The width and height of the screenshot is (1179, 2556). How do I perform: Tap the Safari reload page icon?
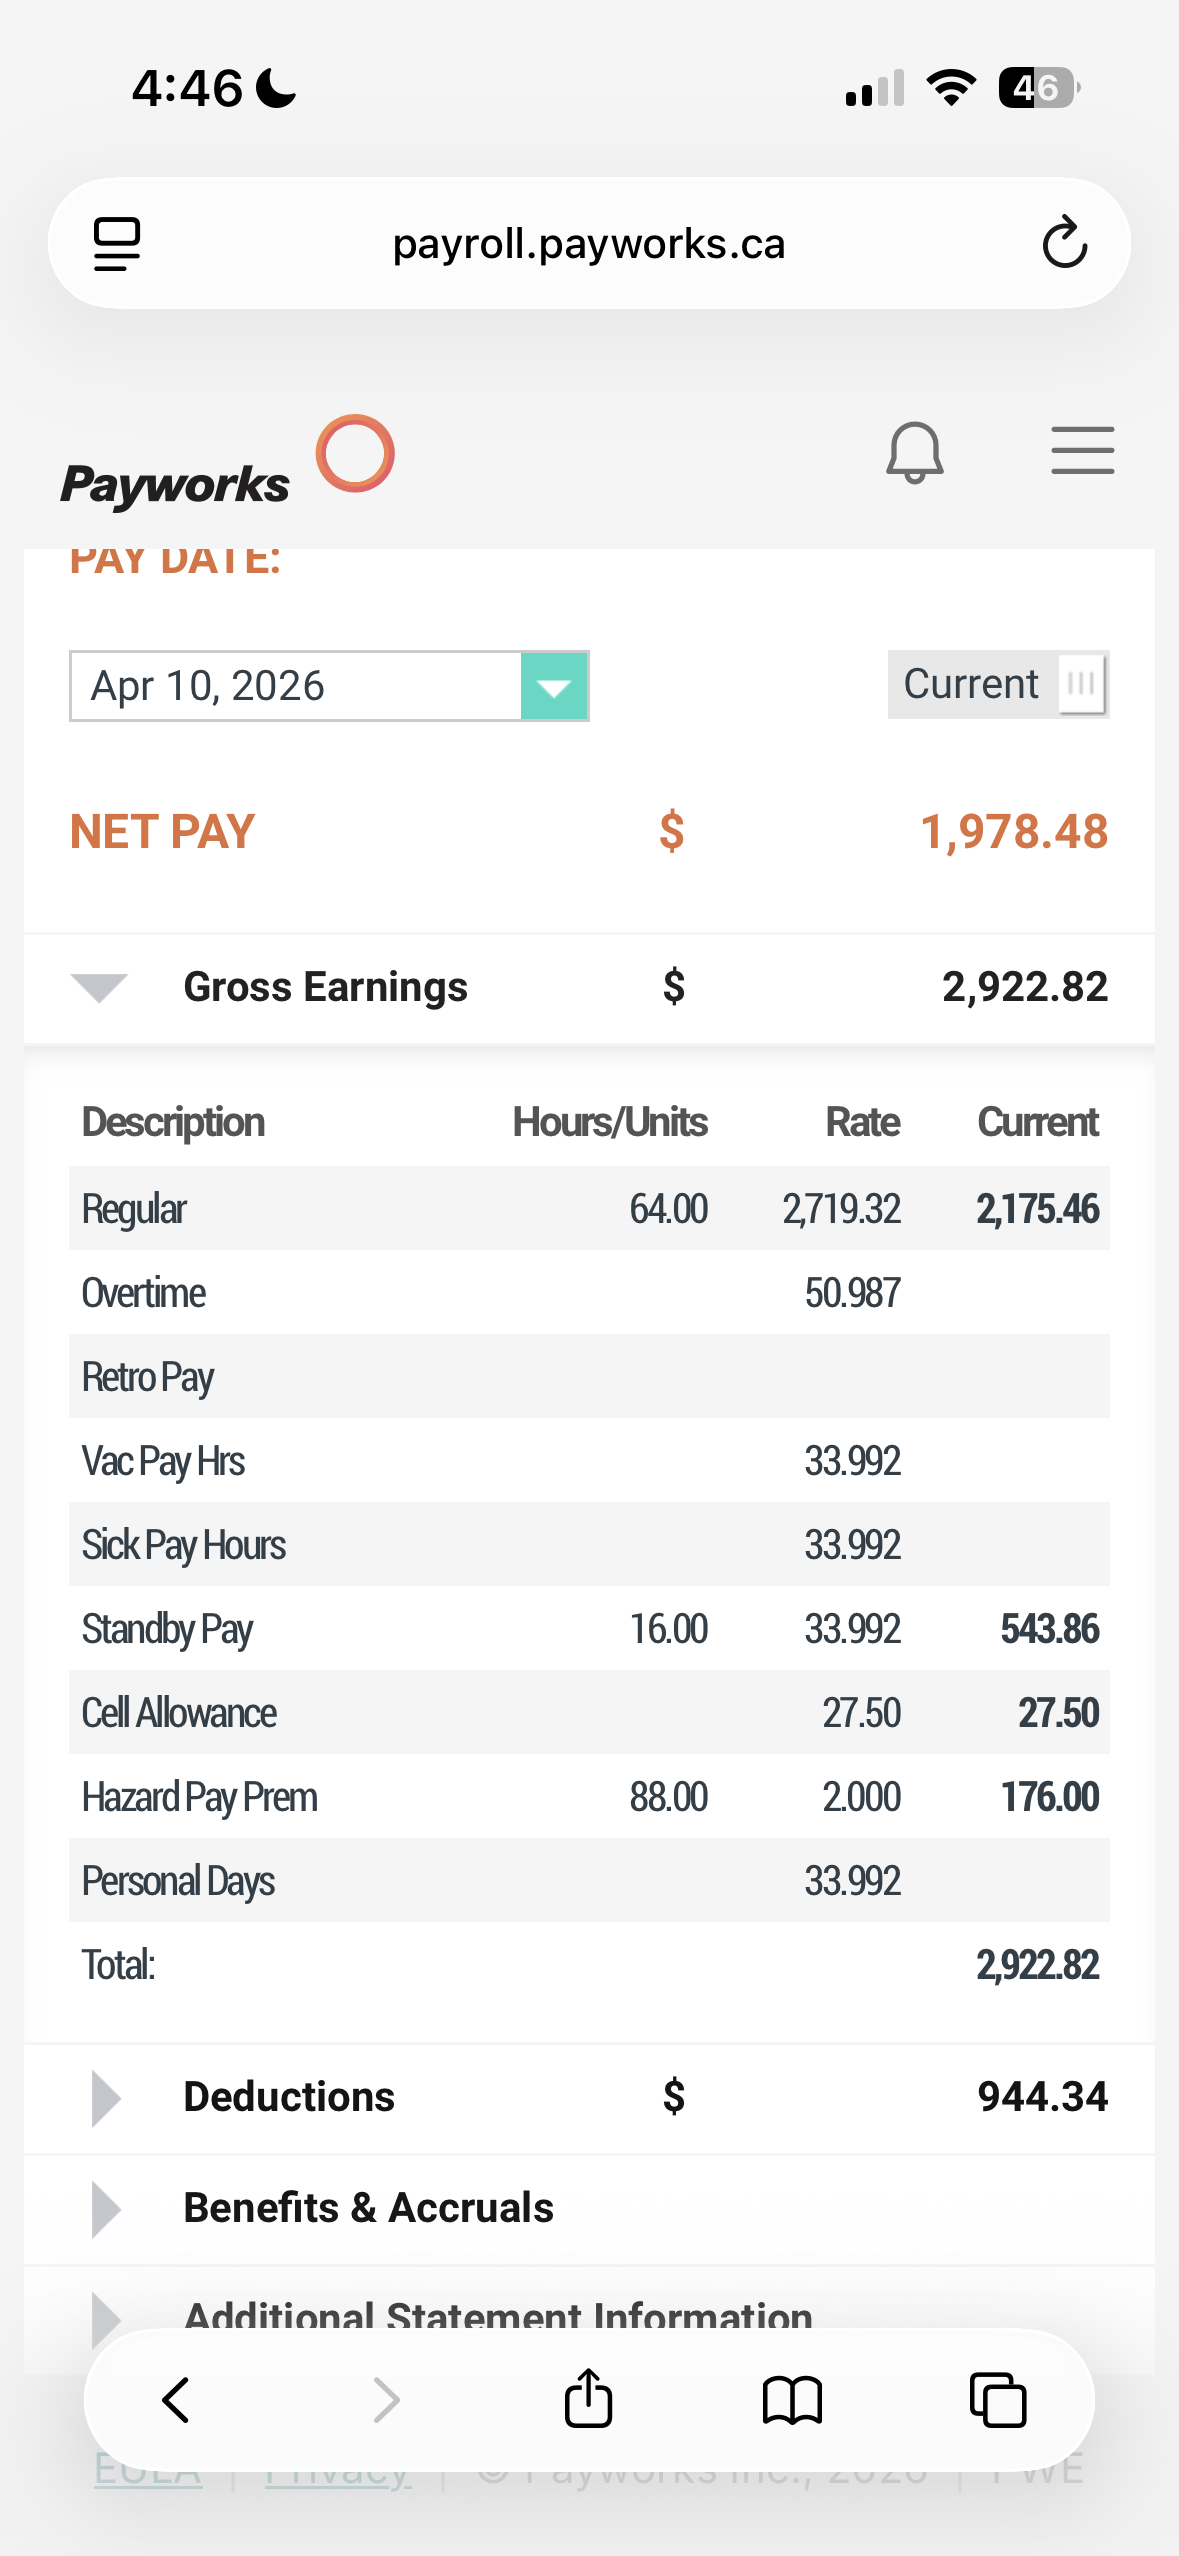pos(1064,243)
